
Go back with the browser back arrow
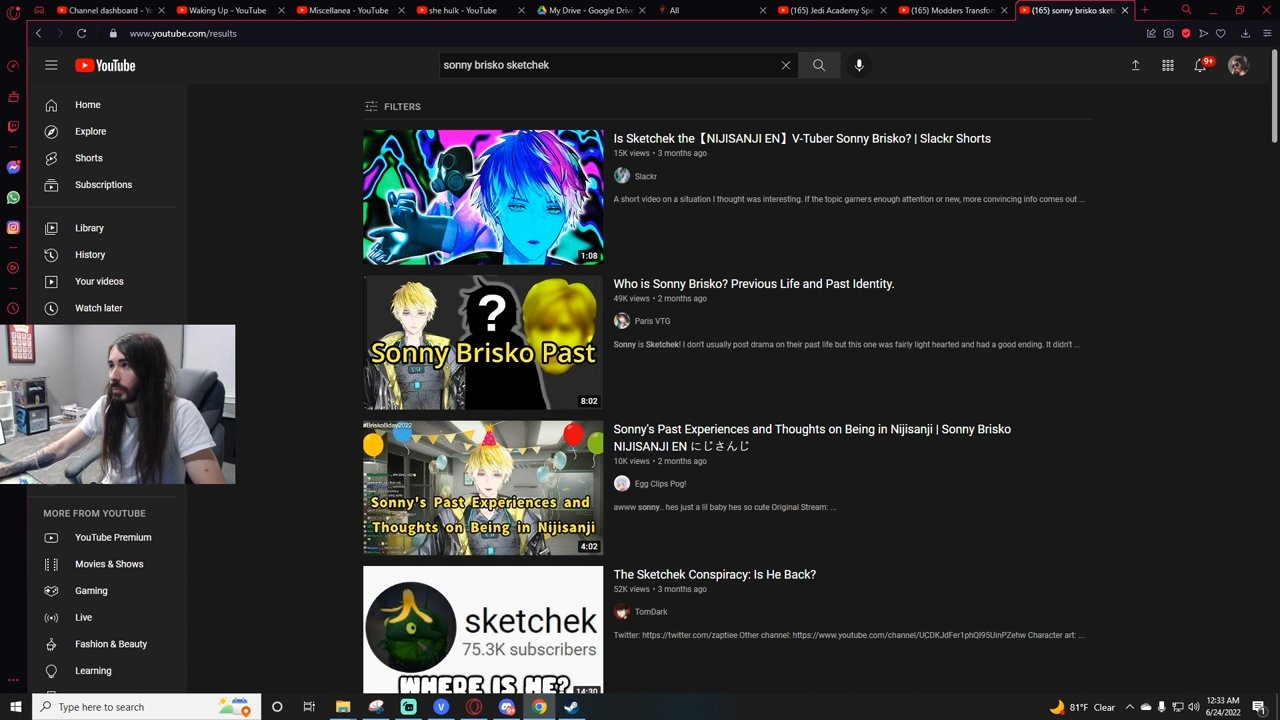pyautogui.click(x=38, y=33)
